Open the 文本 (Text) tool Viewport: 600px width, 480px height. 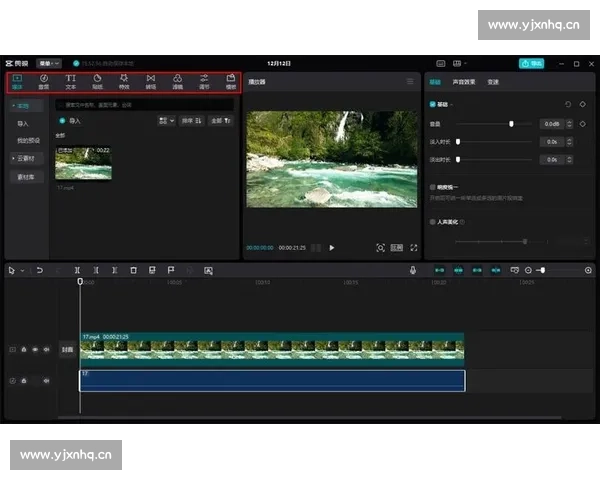(x=71, y=80)
